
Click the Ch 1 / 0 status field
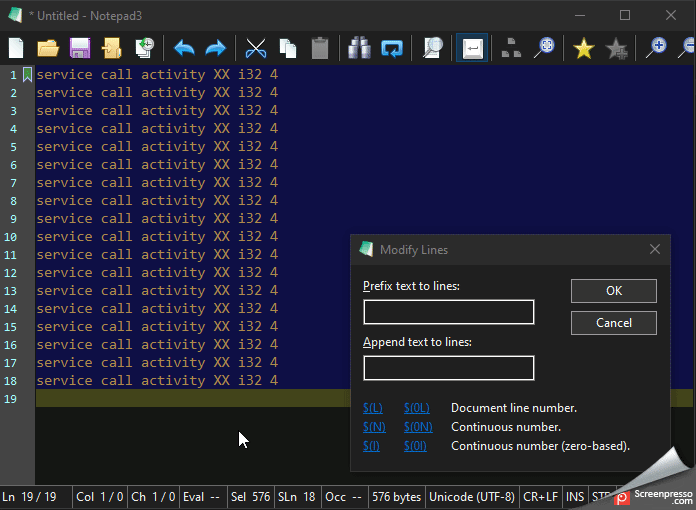click(x=153, y=497)
